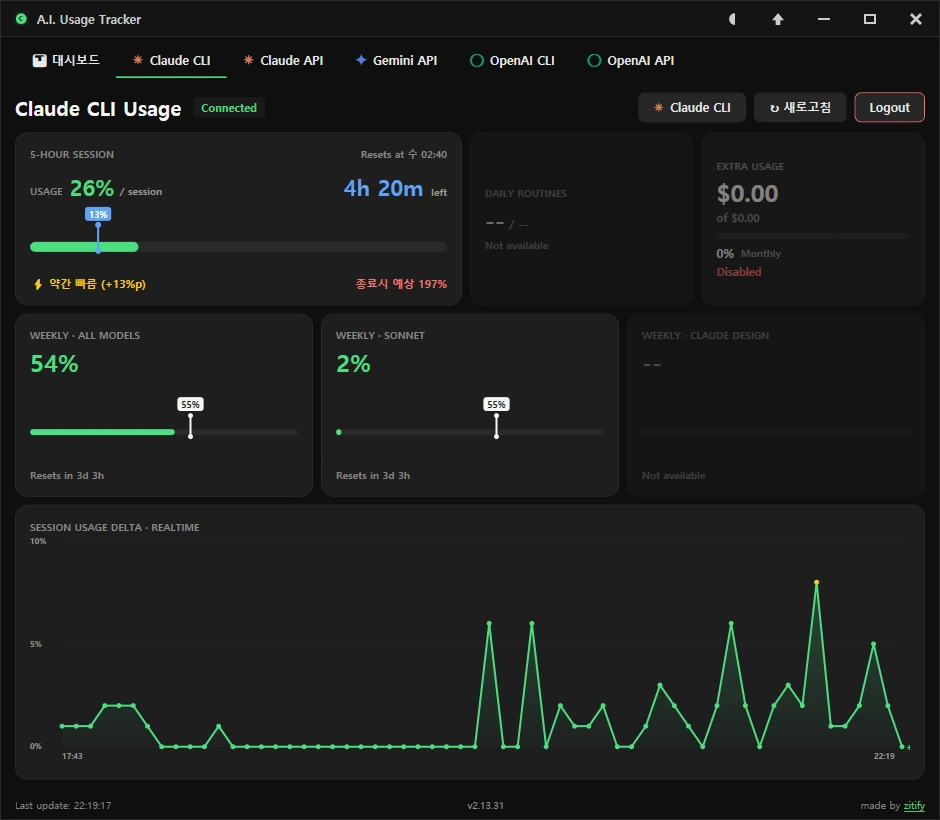Click the 22:19 chart end time label
Screen dimensions: 940x820
[884, 756]
